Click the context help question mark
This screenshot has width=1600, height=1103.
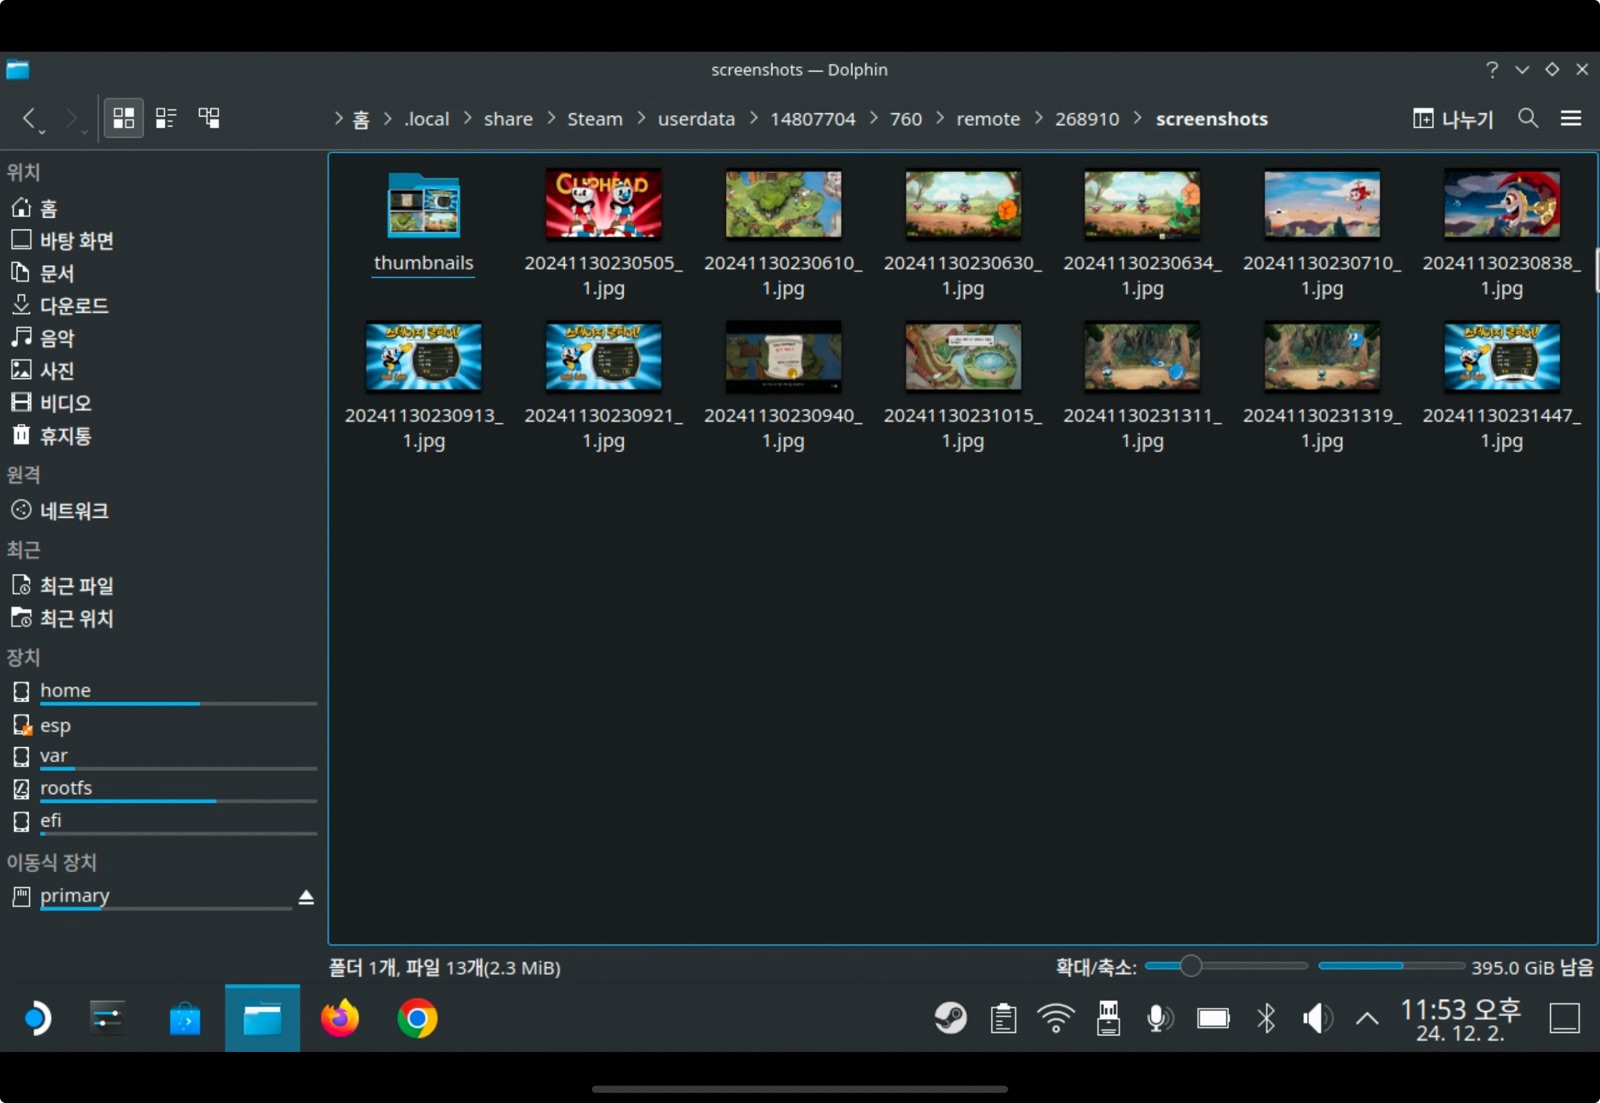(x=1492, y=69)
